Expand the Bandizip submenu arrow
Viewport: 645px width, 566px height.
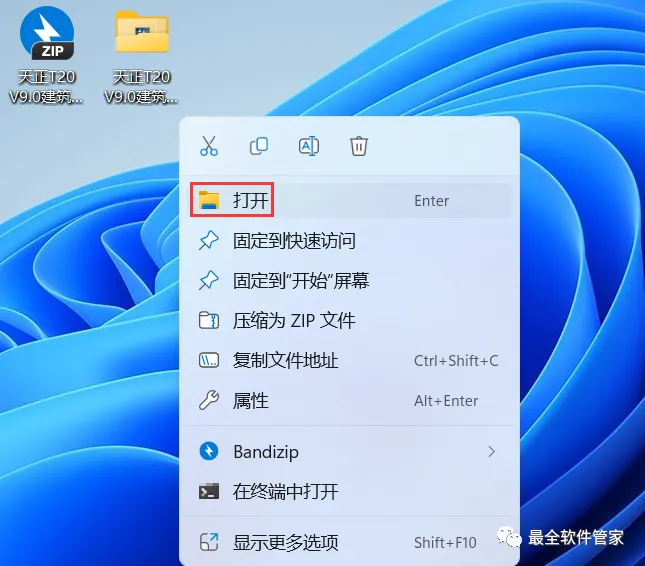(x=492, y=452)
